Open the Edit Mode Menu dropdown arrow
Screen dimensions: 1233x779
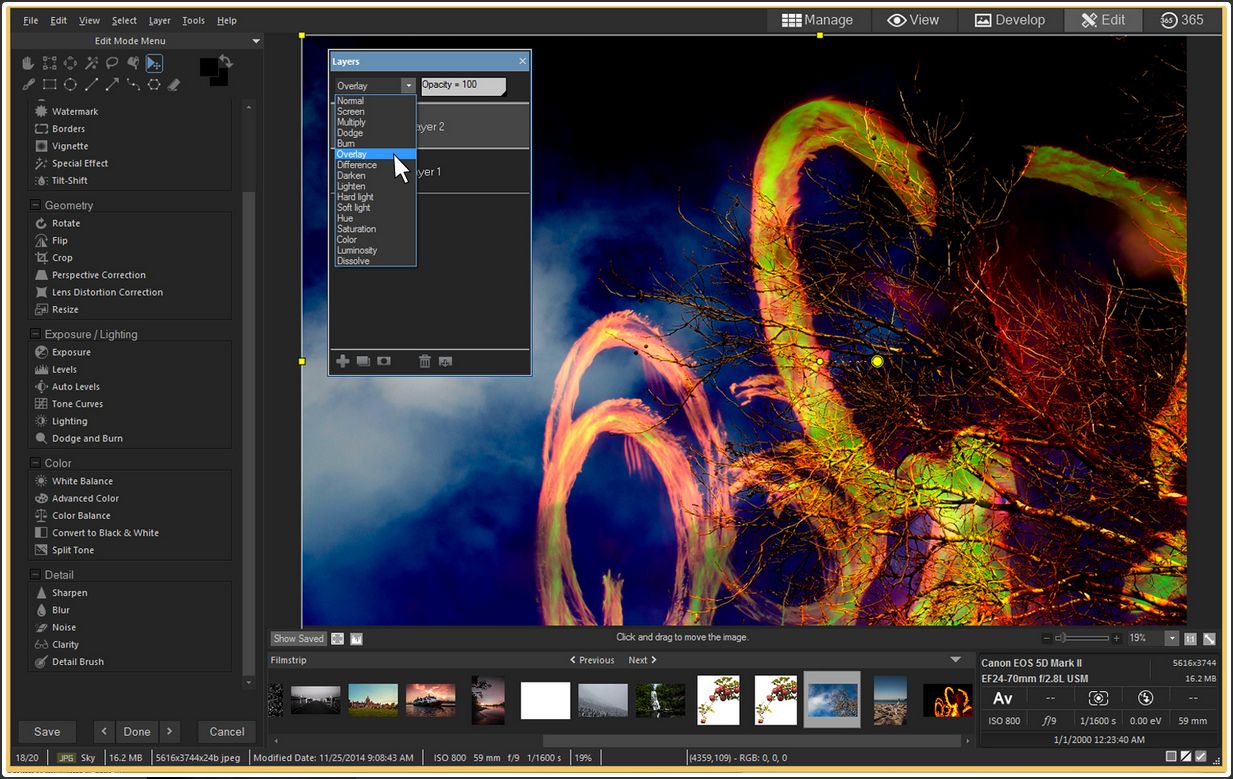click(x=256, y=41)
